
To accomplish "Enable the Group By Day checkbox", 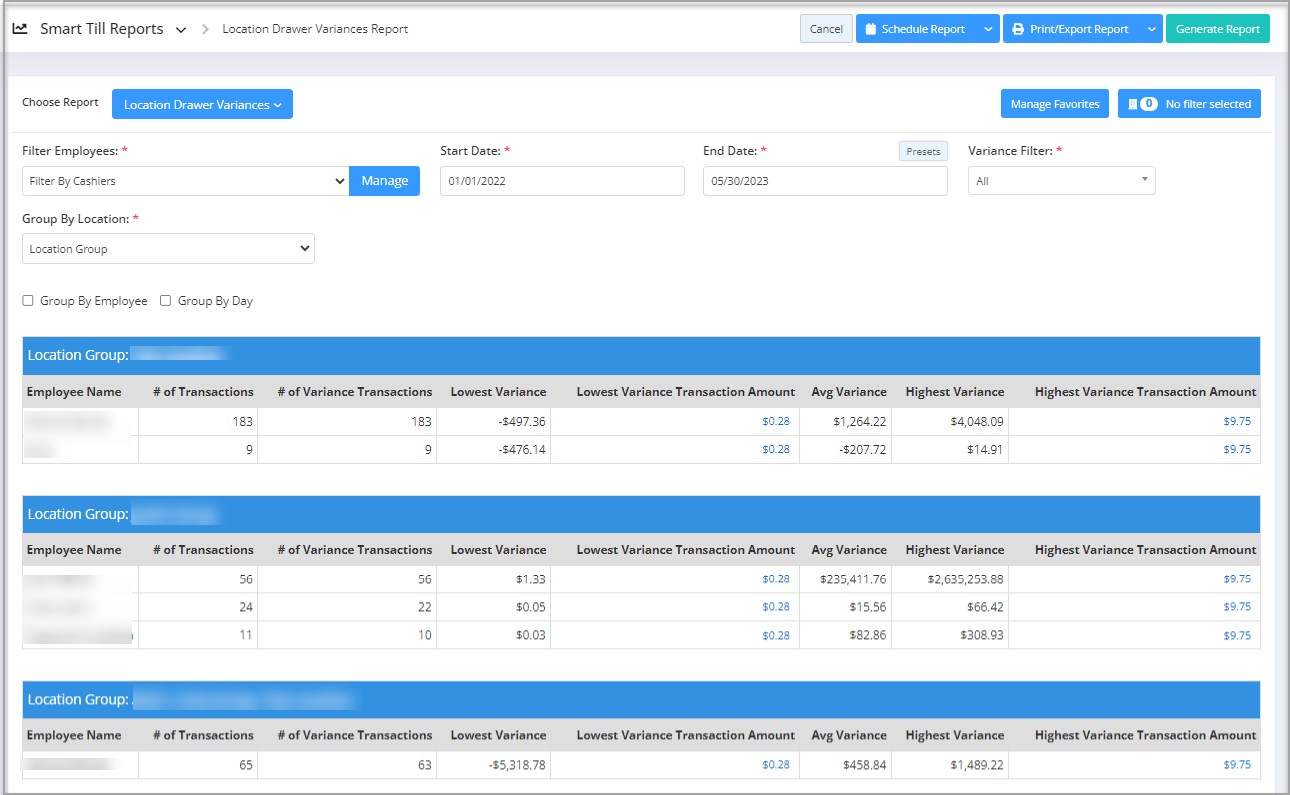I will click(166, 301).
